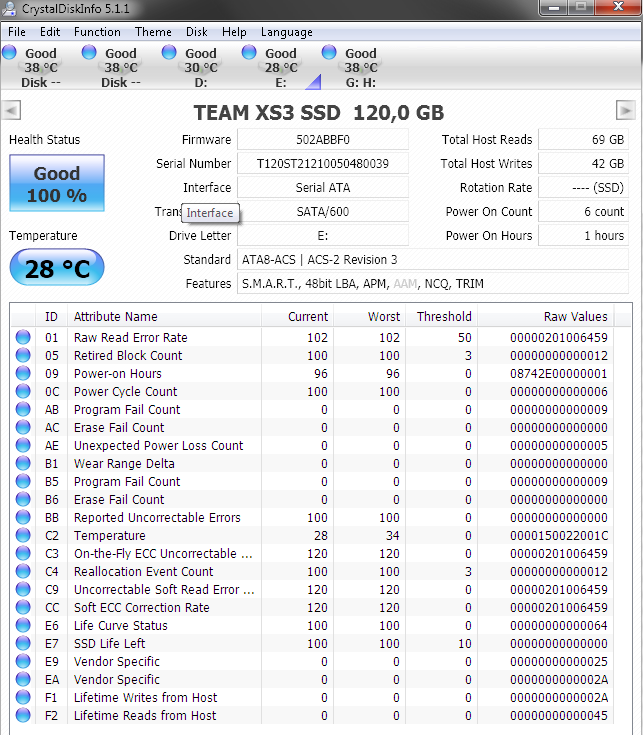Click Total Host Writes value 42 GB

[x=583, y=164]
